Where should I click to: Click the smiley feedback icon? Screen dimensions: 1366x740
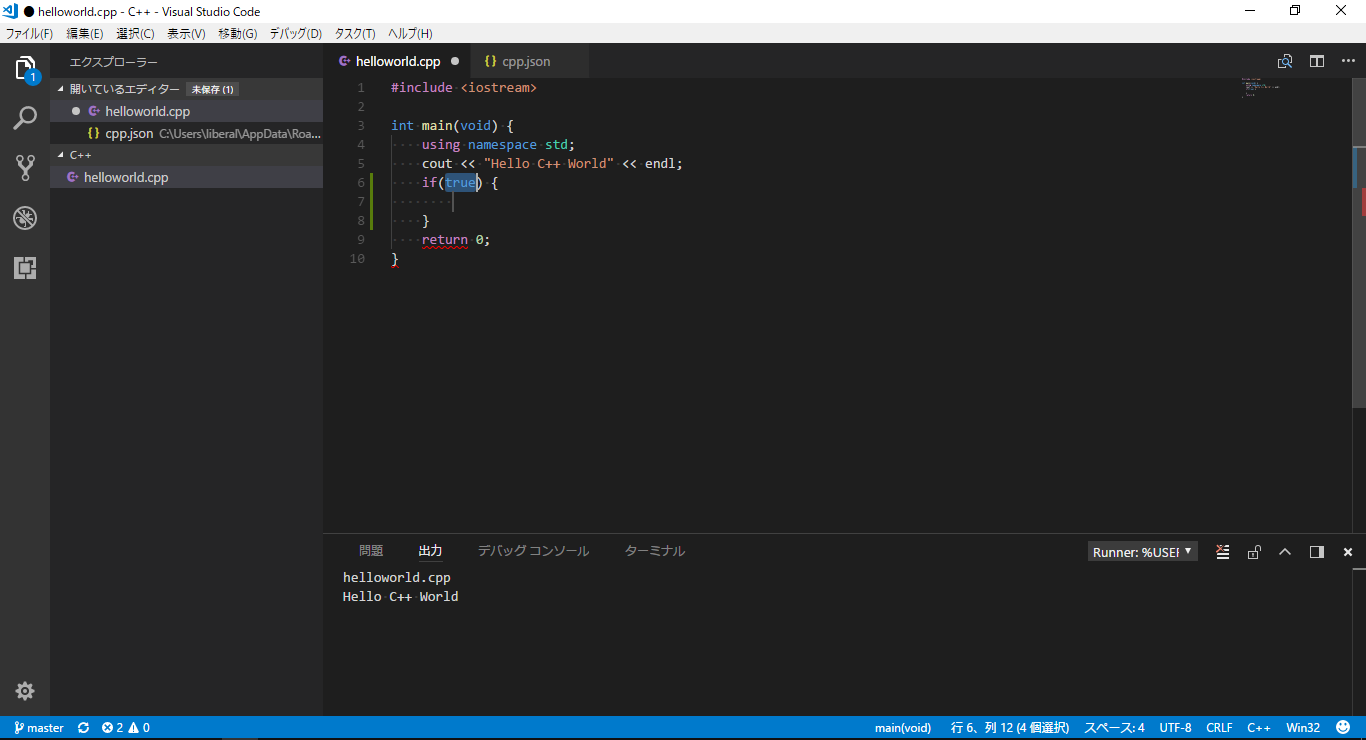tap(1343, 728)
